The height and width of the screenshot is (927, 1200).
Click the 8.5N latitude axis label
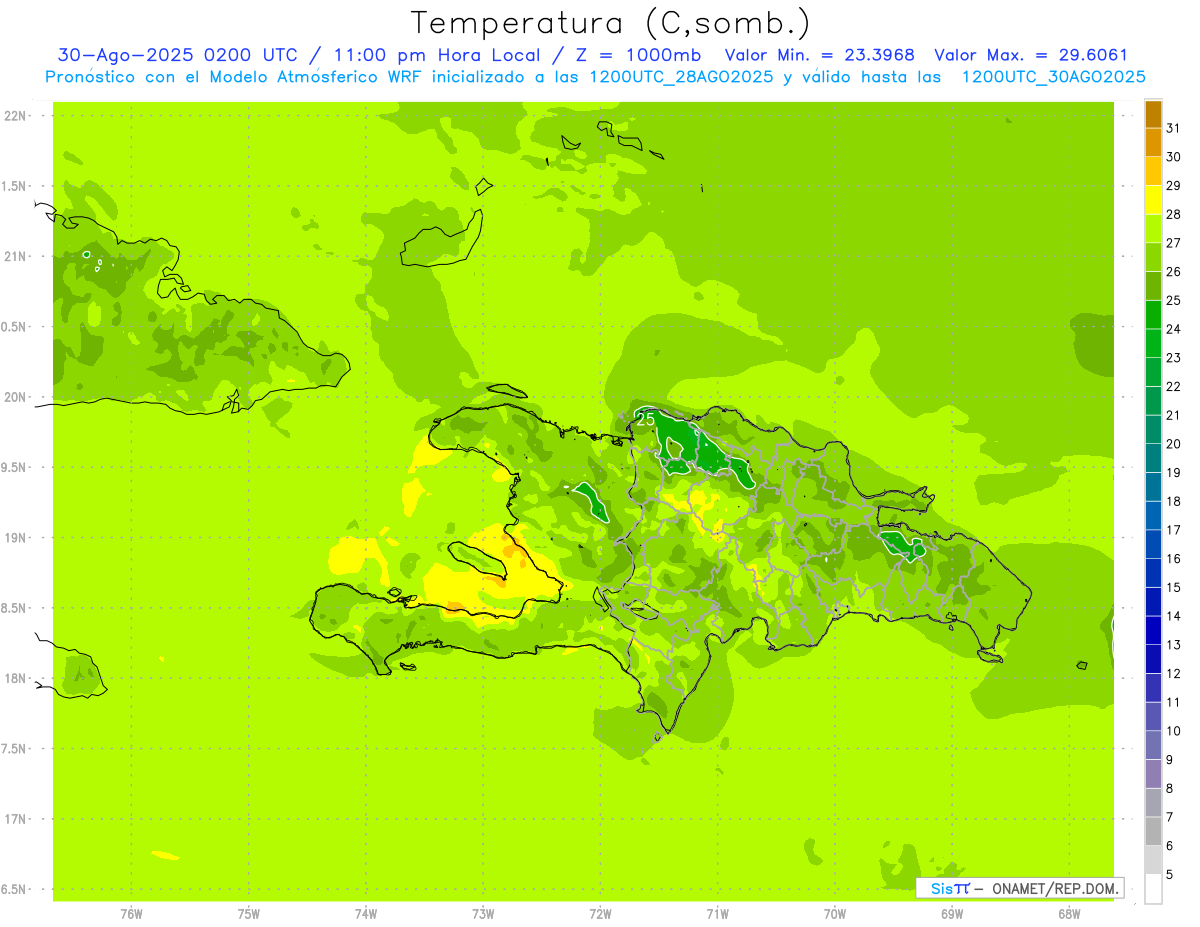[x=15, y=608]
